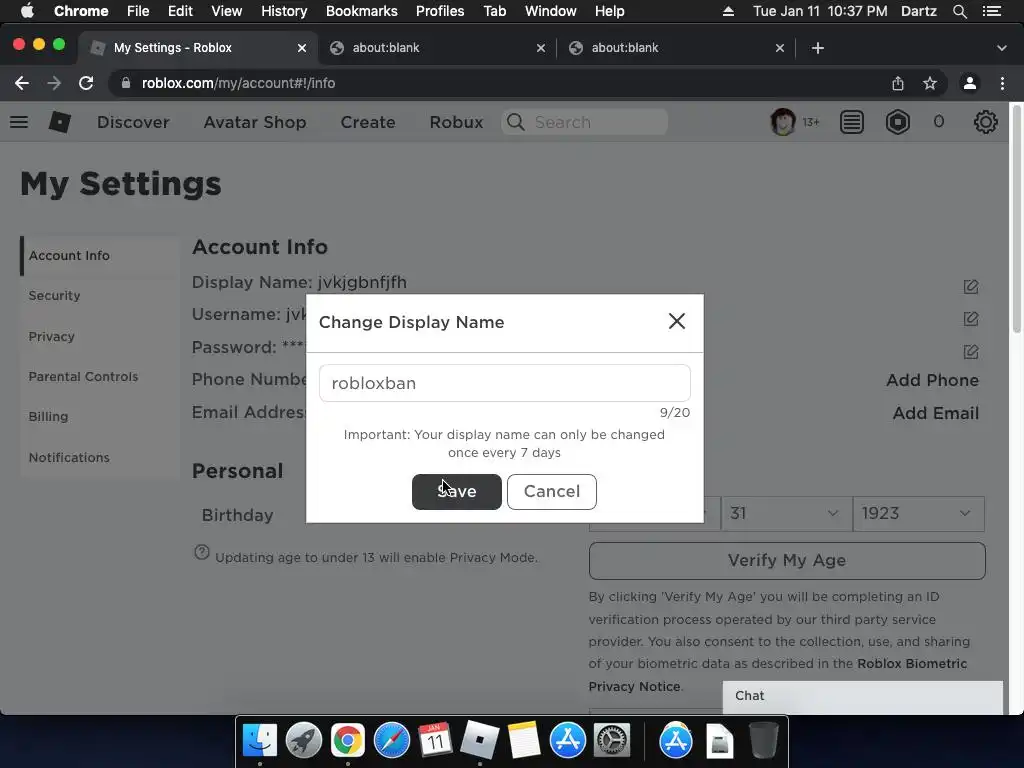Image resolution: width=1024 pixels, height=768 pixels.
Task: Open the Roblox notifications stream icon
Action: point(852,122)
